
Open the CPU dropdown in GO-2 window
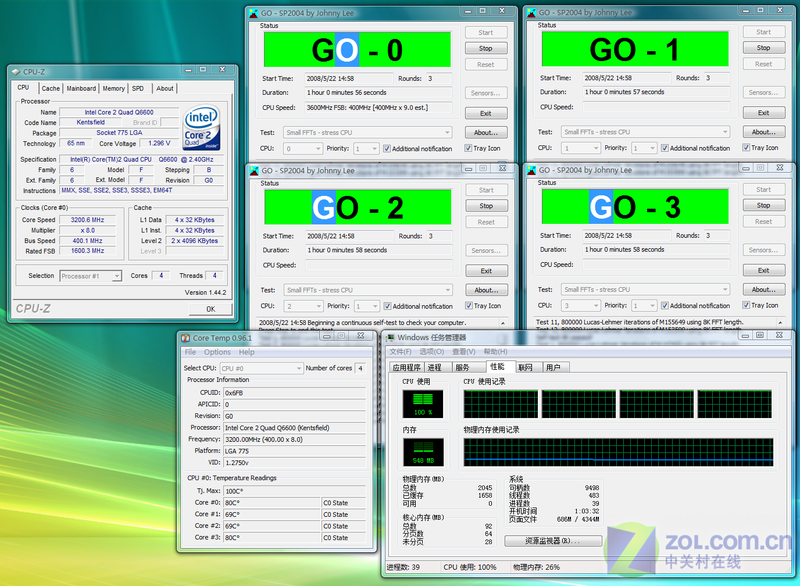(x=304, y=306)
